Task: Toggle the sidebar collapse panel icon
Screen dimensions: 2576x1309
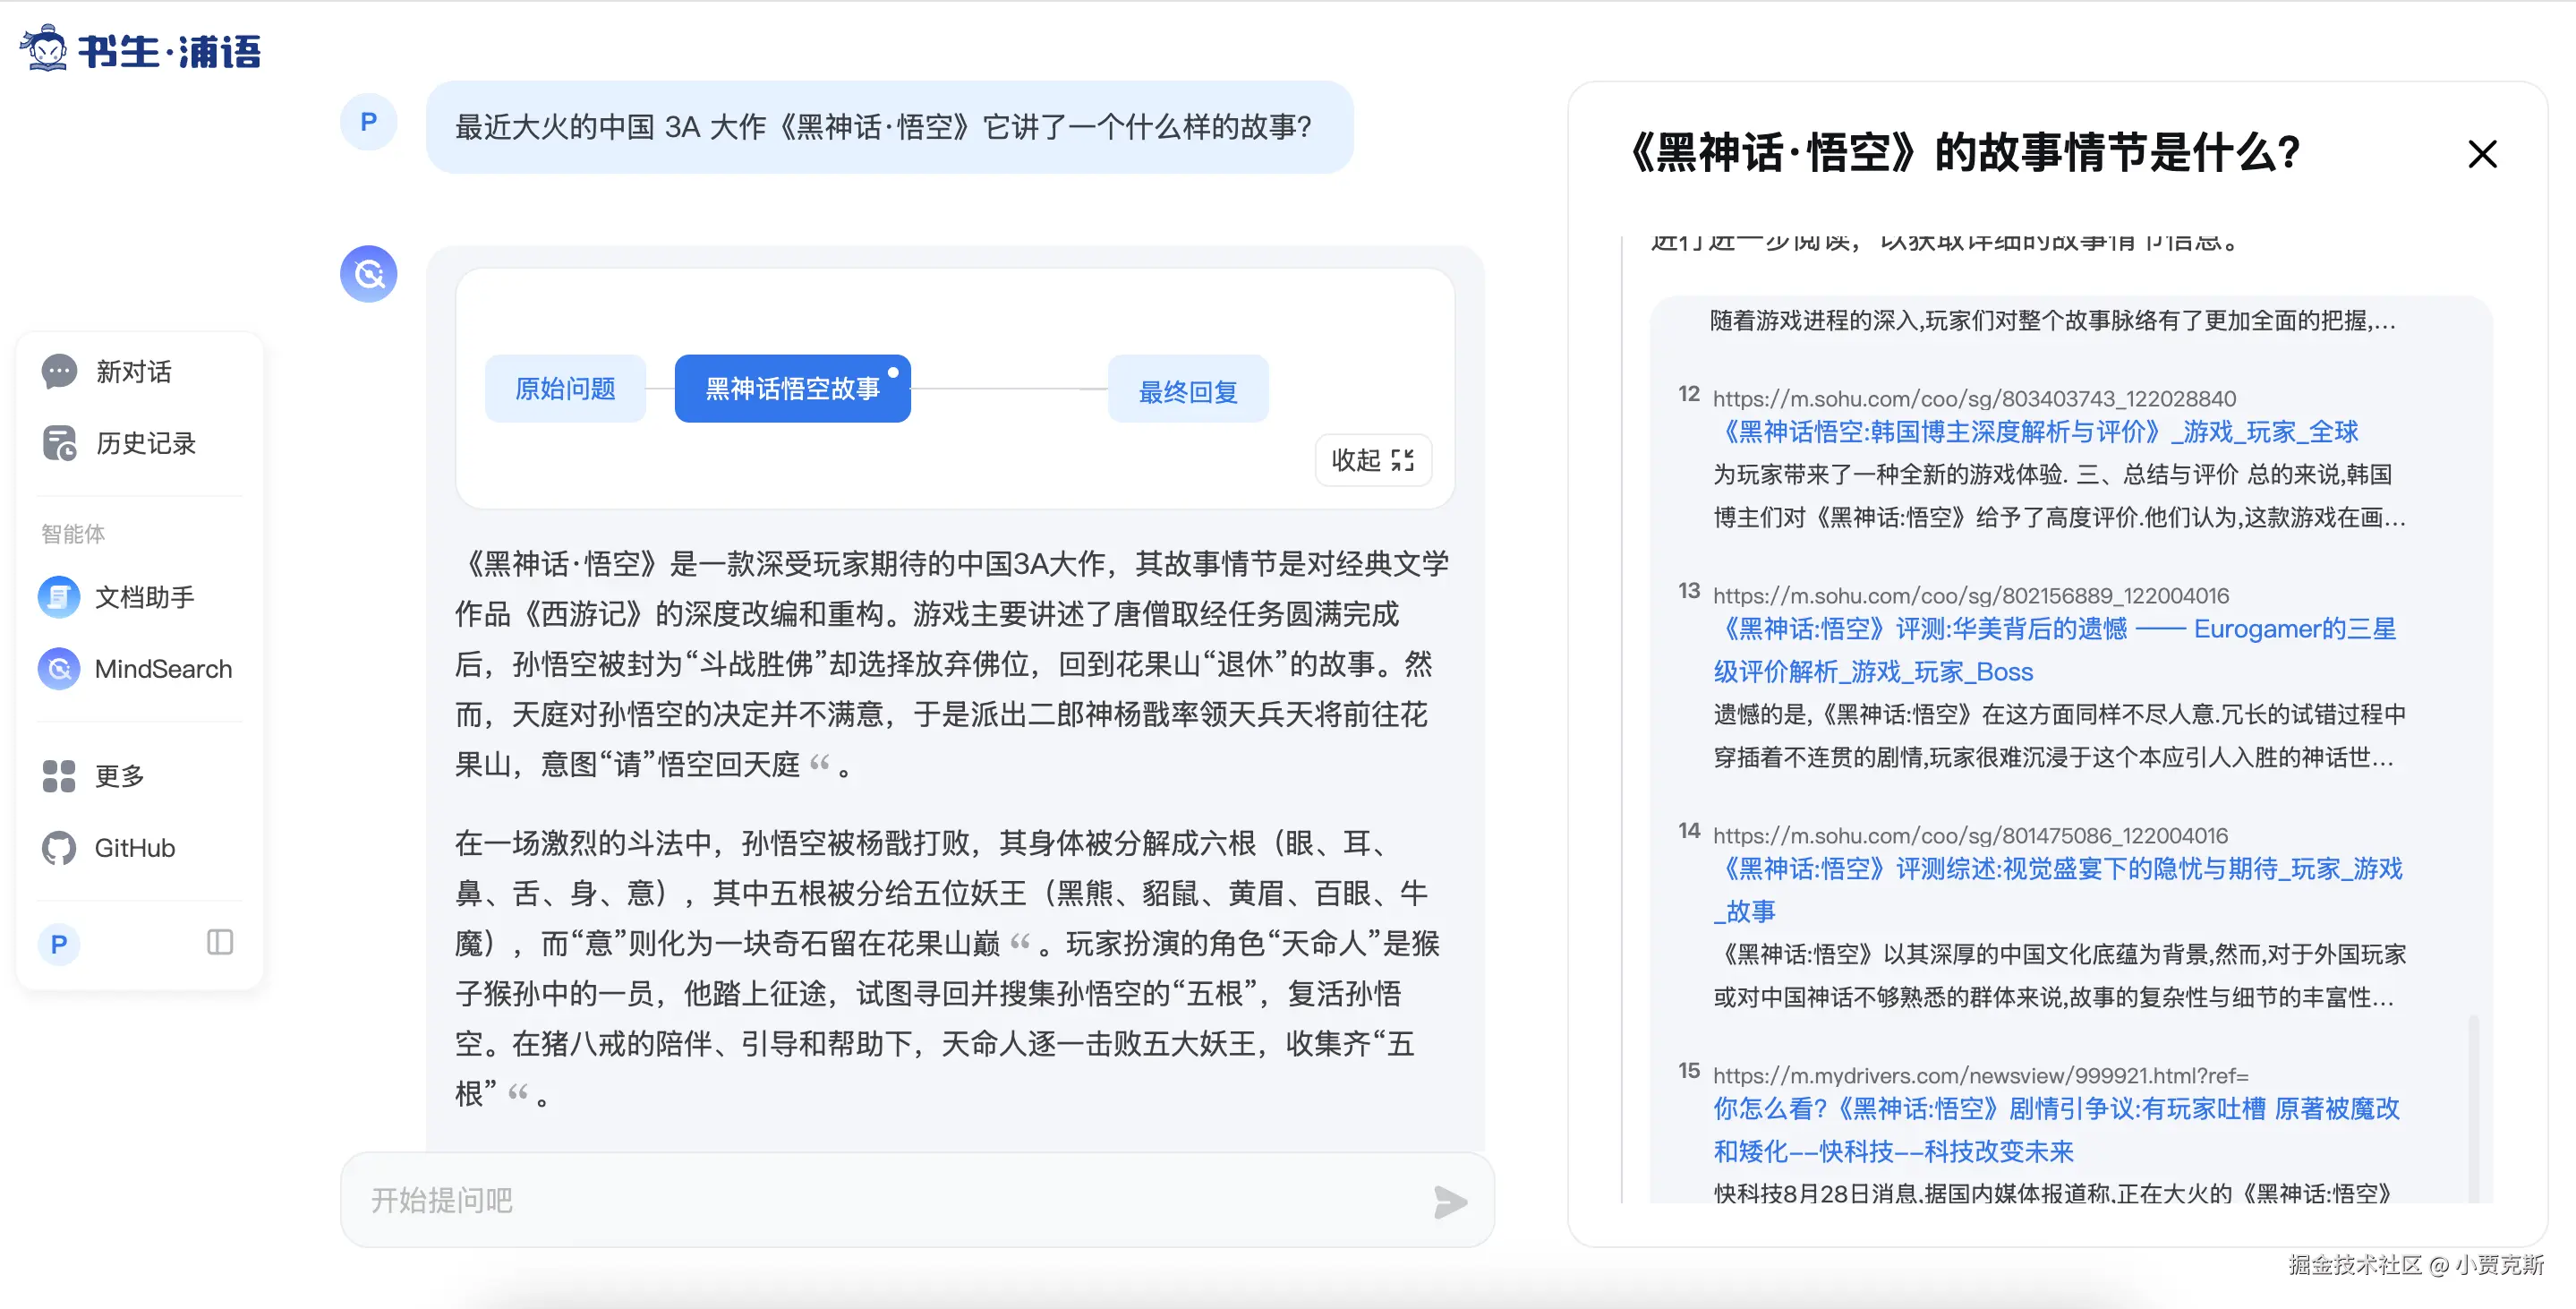Action: [220, 942]
